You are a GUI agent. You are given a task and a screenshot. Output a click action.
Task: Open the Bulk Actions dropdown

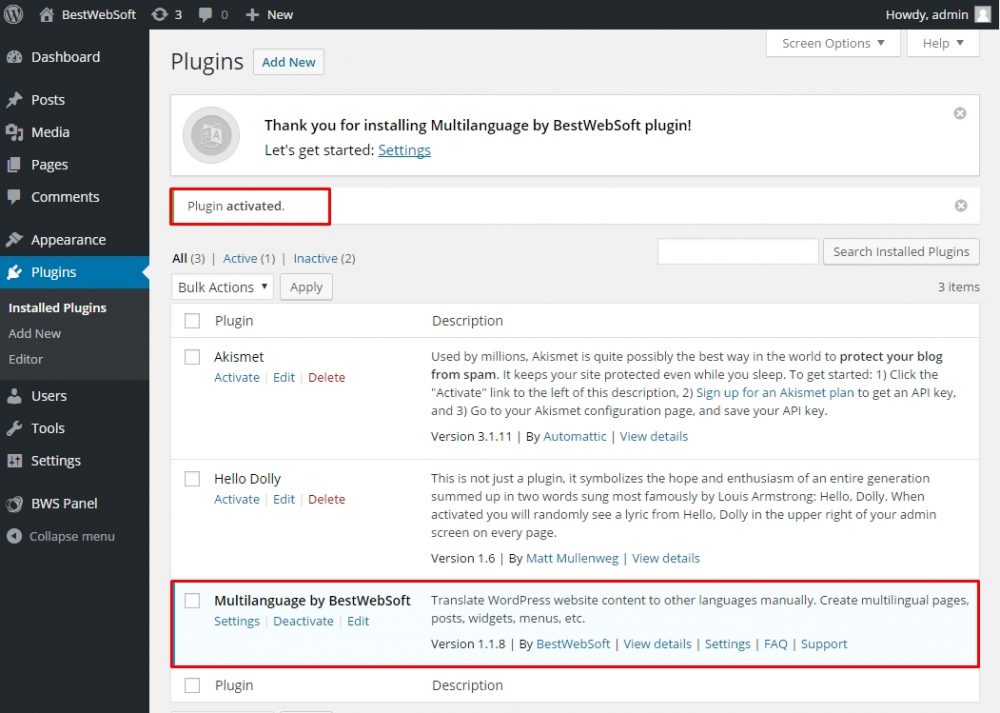click(222, 287)
